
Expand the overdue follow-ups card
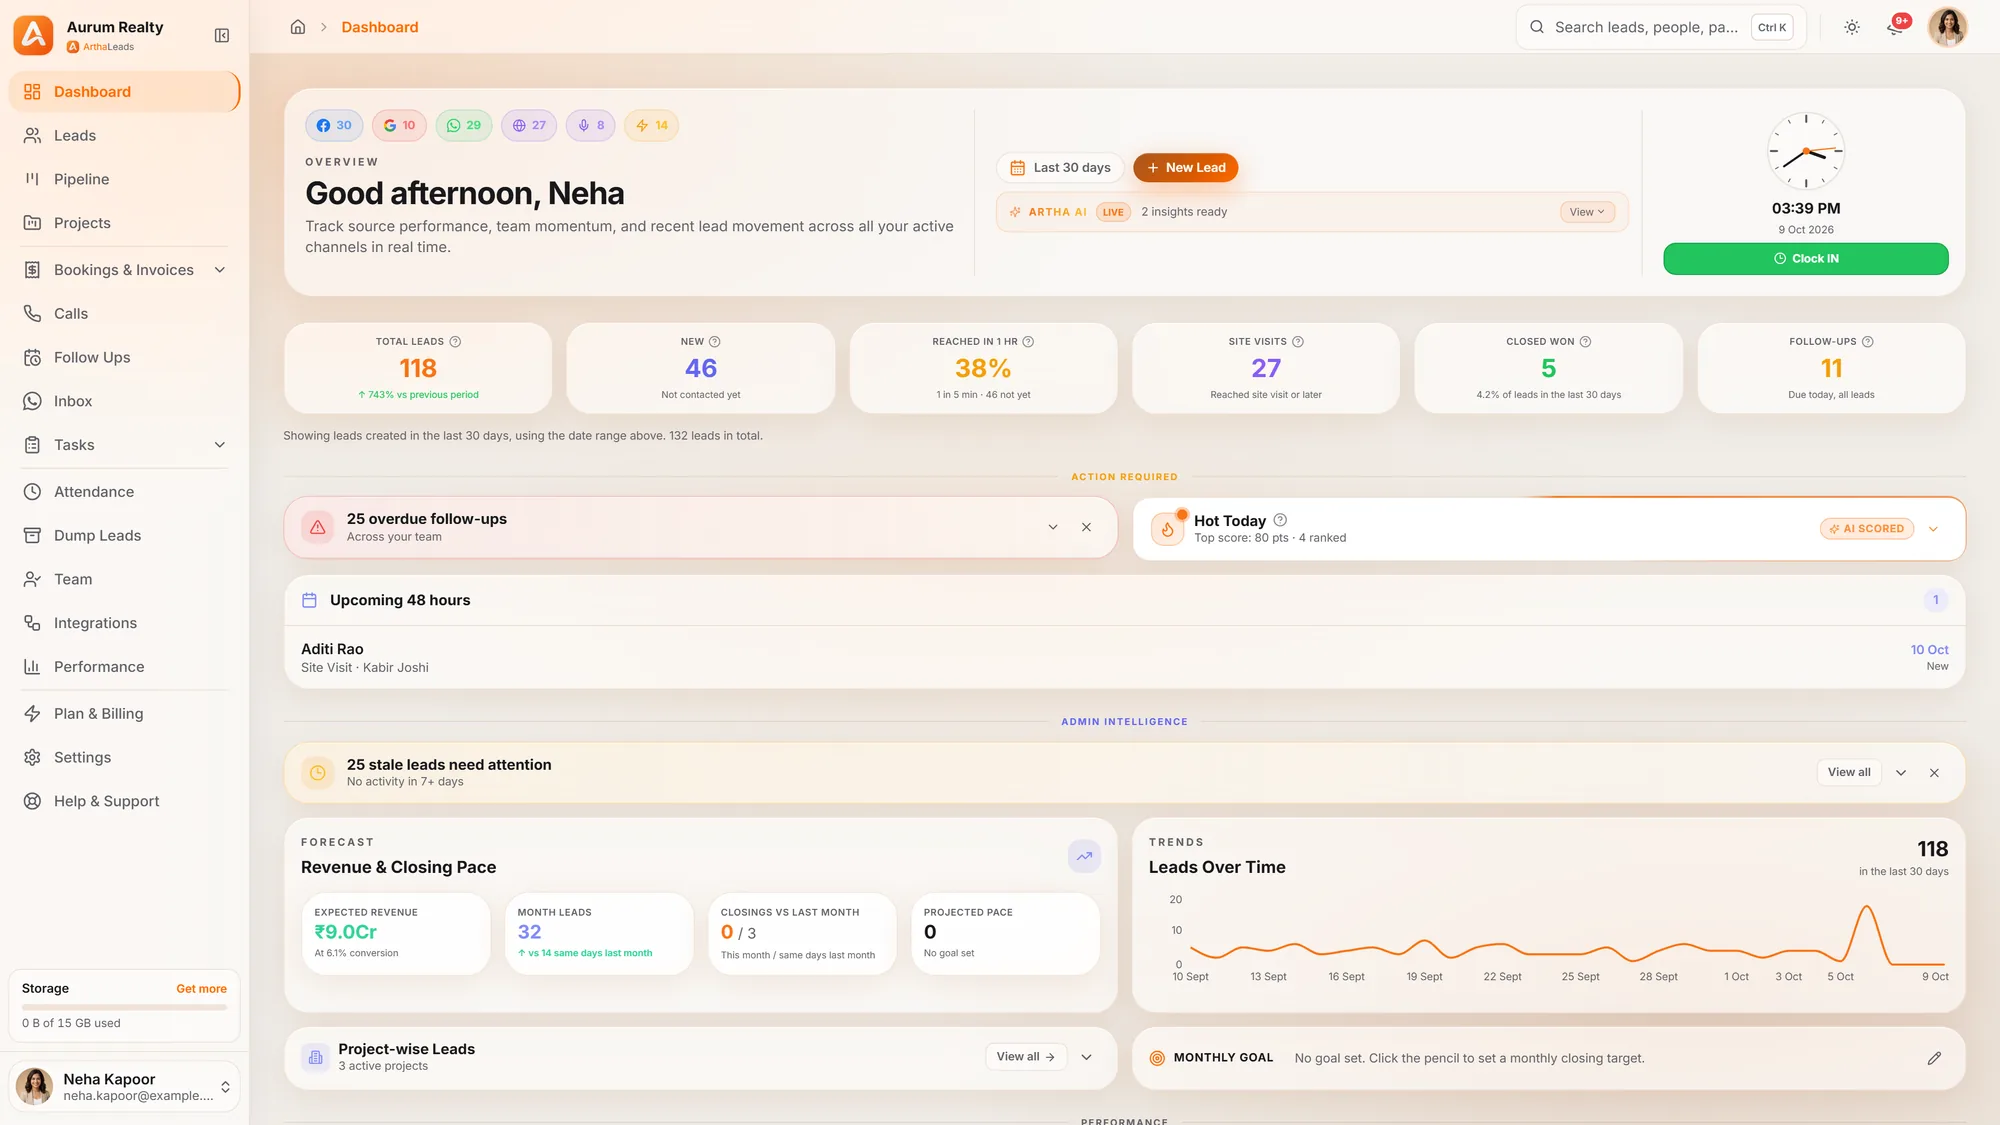[1053, 527]
